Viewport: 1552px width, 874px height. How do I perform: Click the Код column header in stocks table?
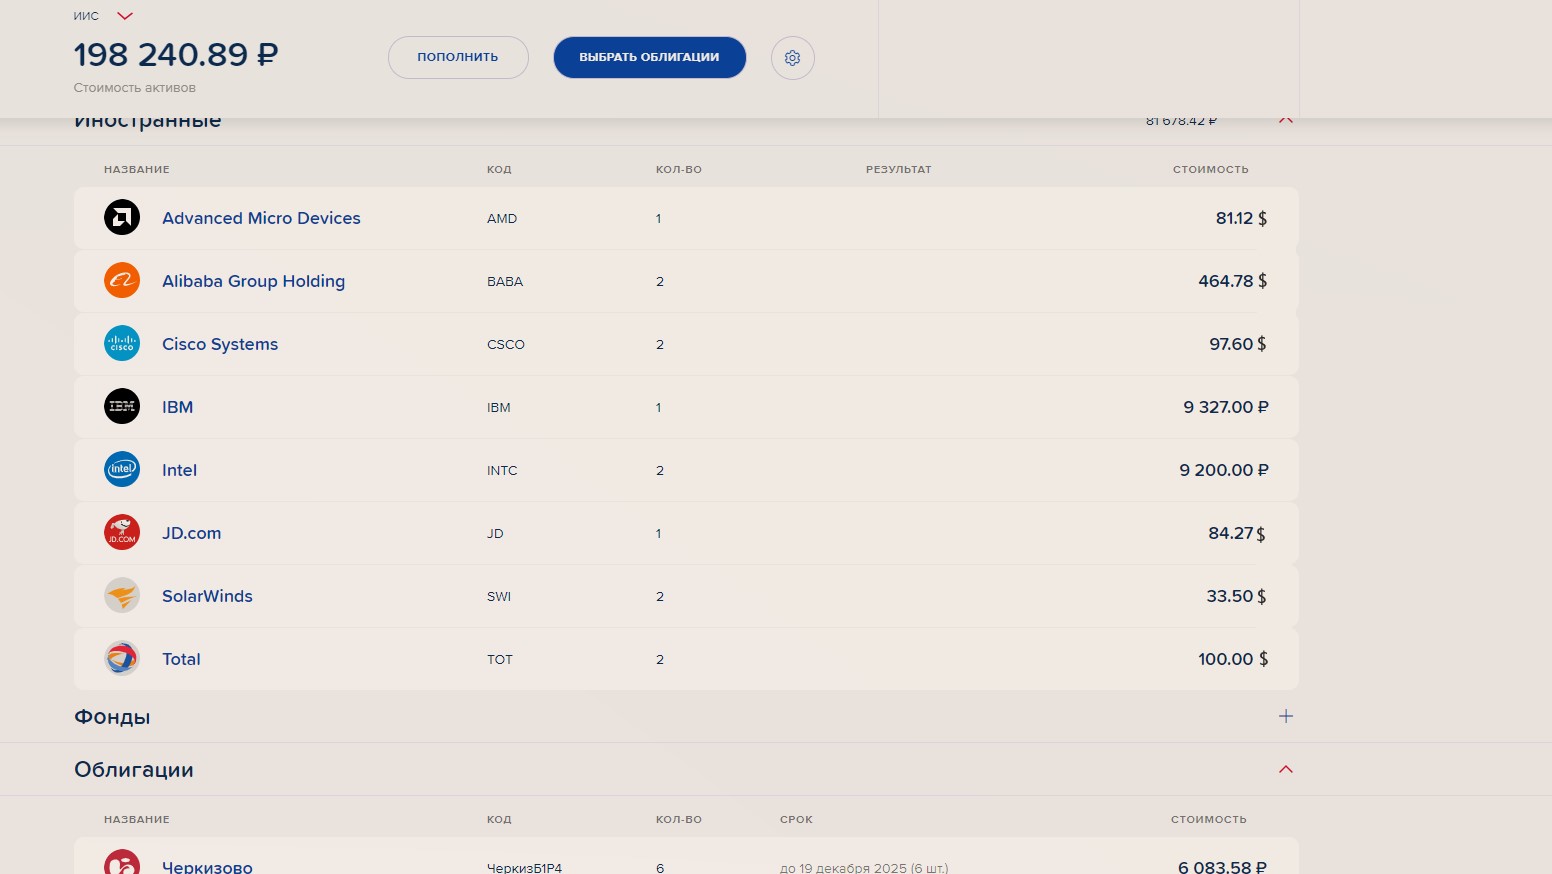499,169
